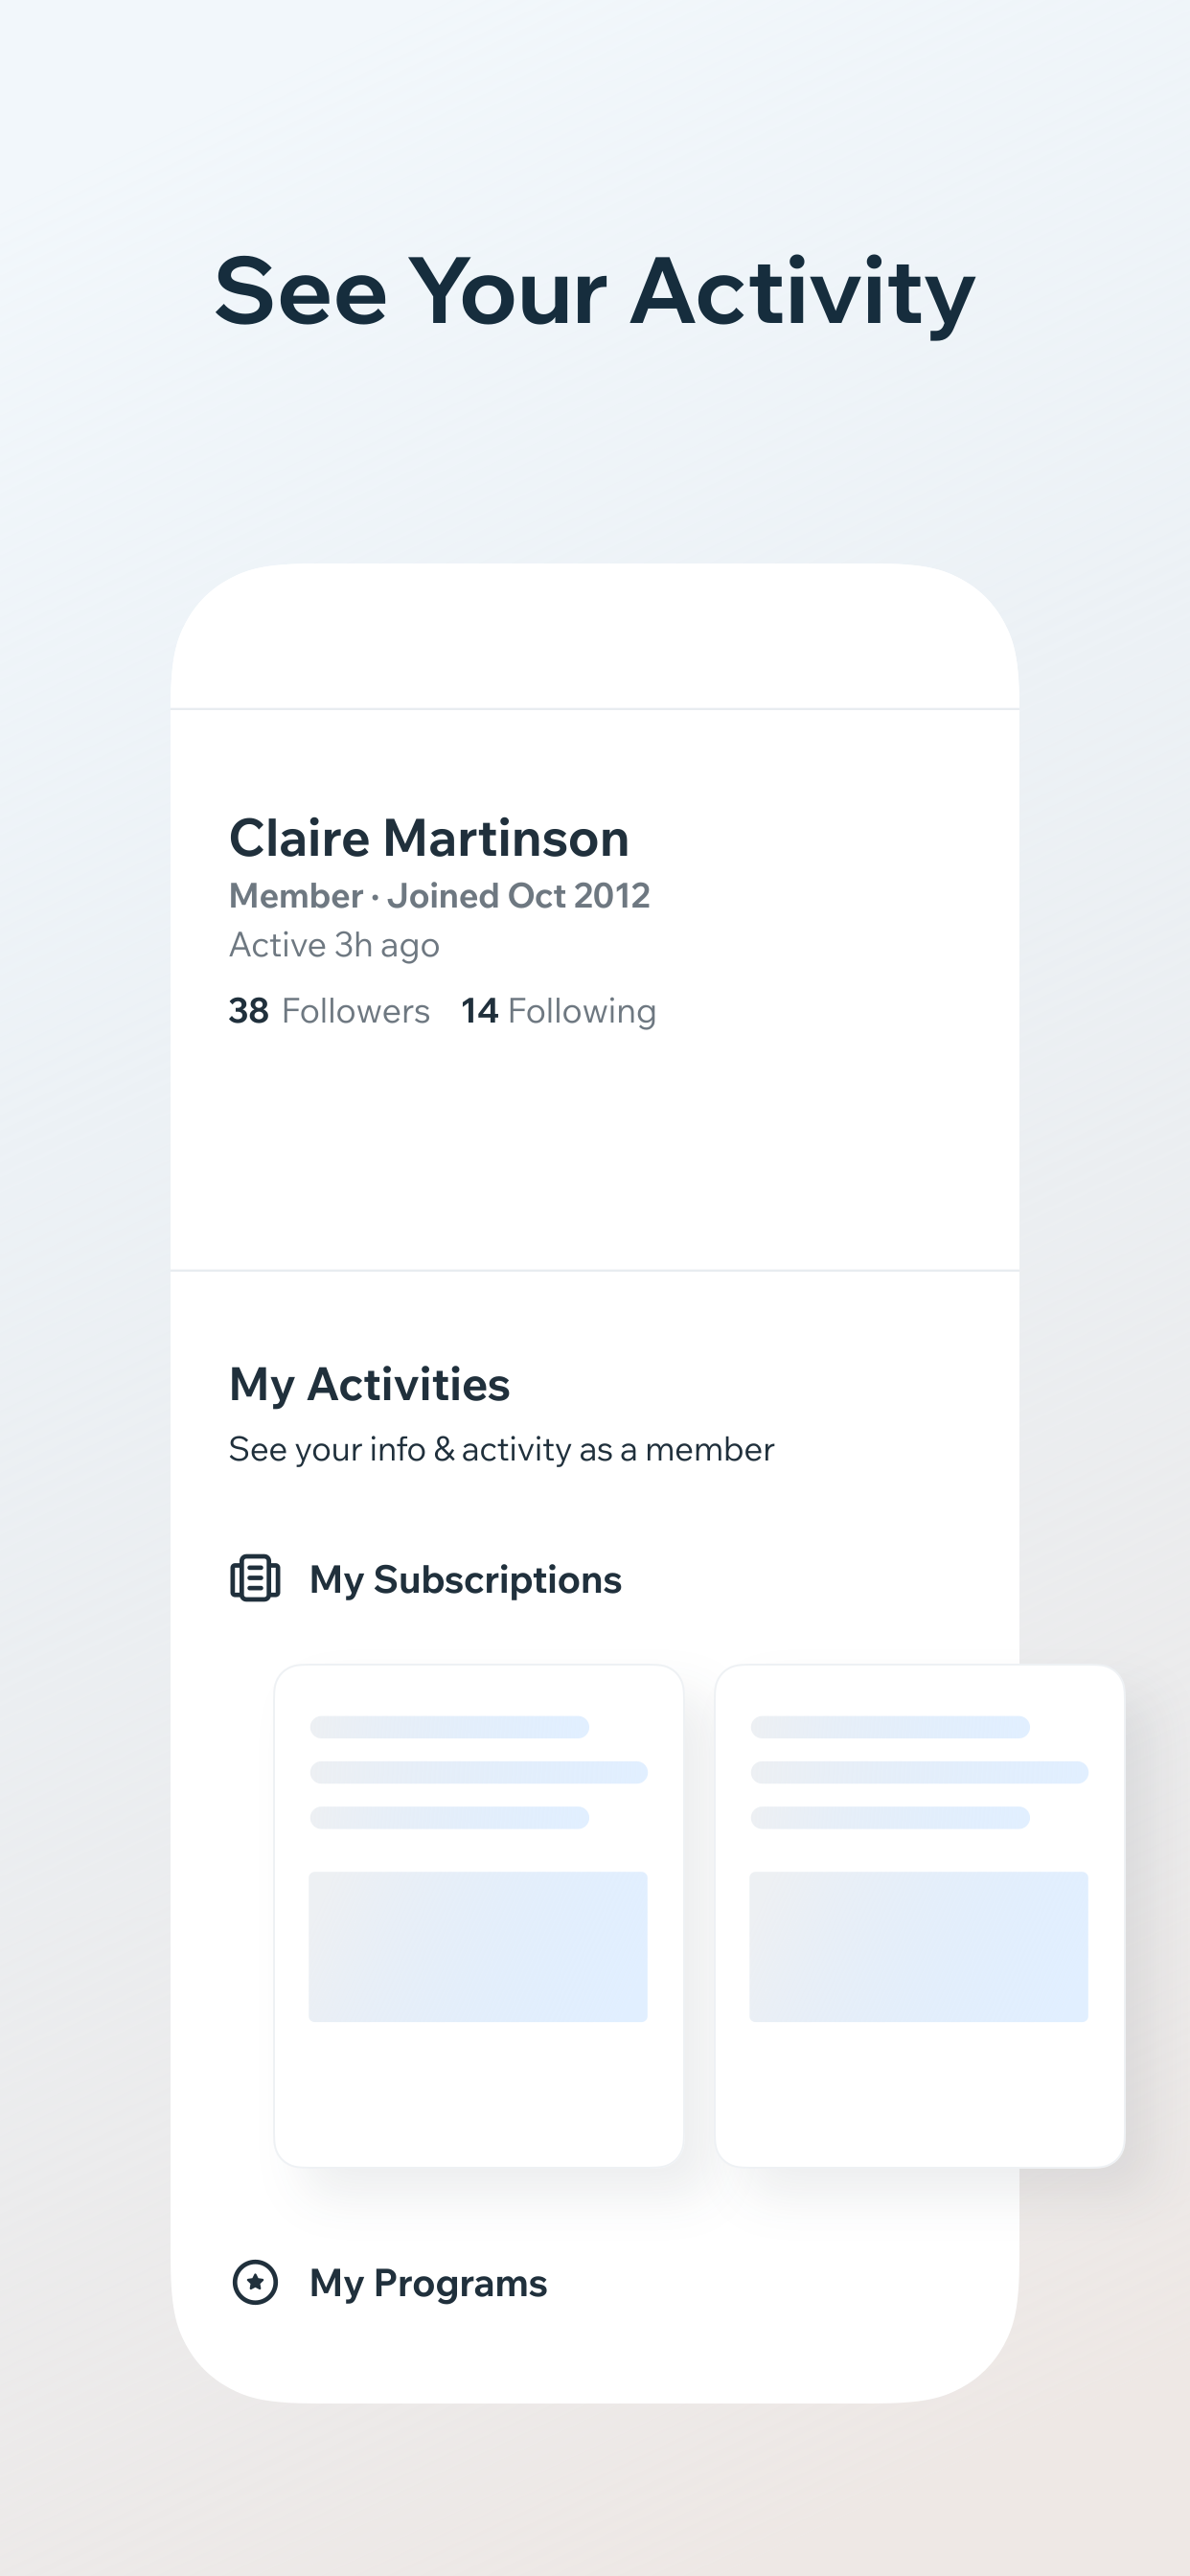Image resolution: width=1190 pixels, height=2576 pixels.
Task: Click the My Programs star badge icon
Action: click(255, 2283)
